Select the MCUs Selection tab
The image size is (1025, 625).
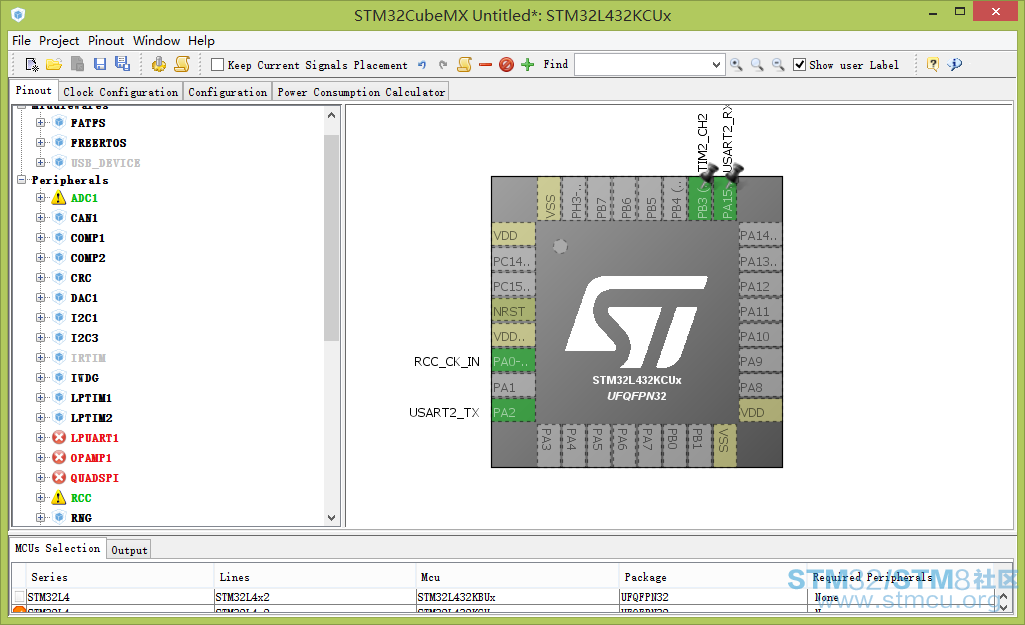tap(58, 548)
